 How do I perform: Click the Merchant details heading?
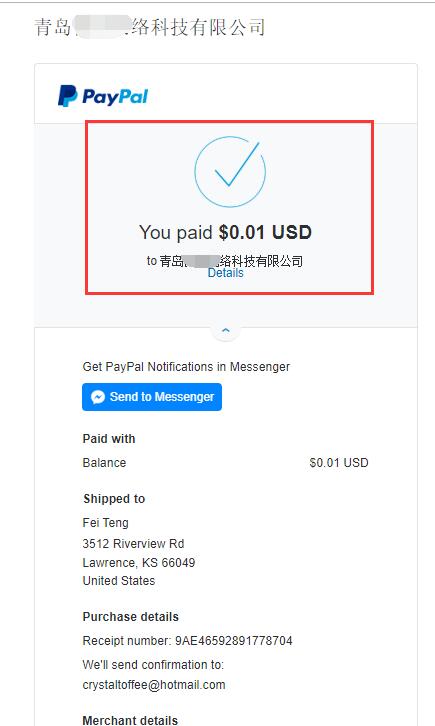(130, 720)
